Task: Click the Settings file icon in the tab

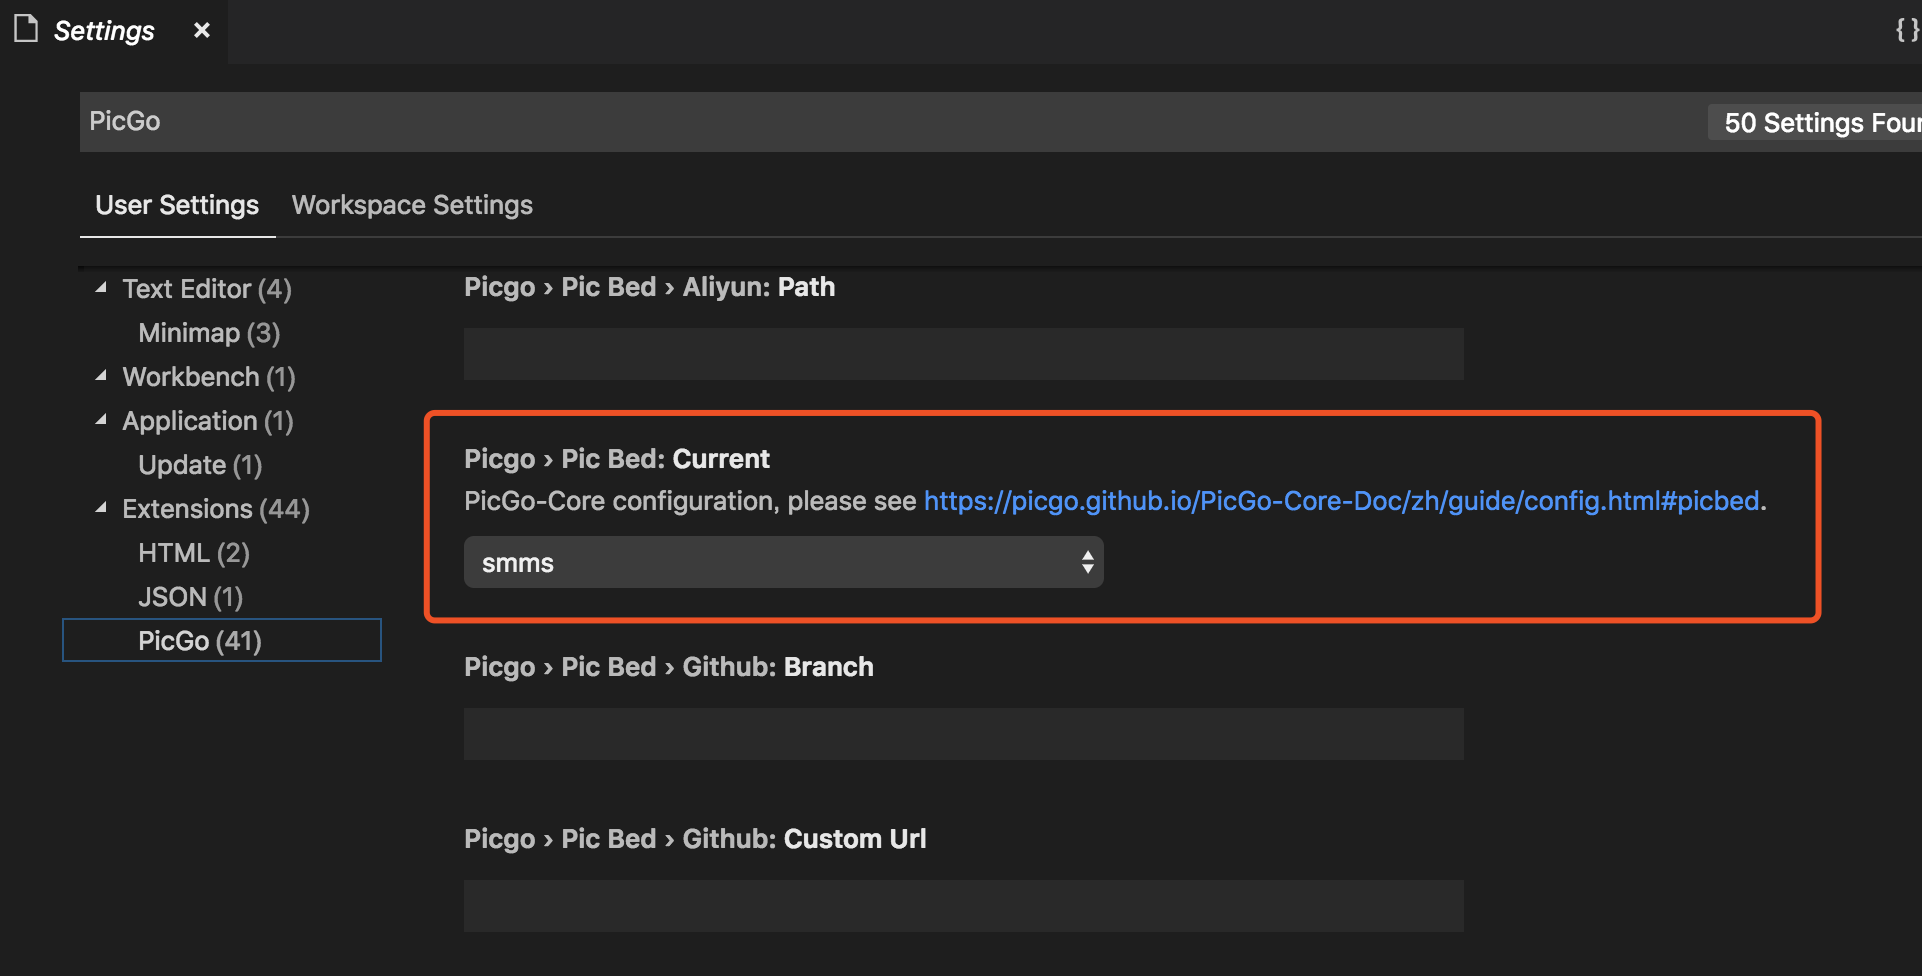Action: point(26,29)
